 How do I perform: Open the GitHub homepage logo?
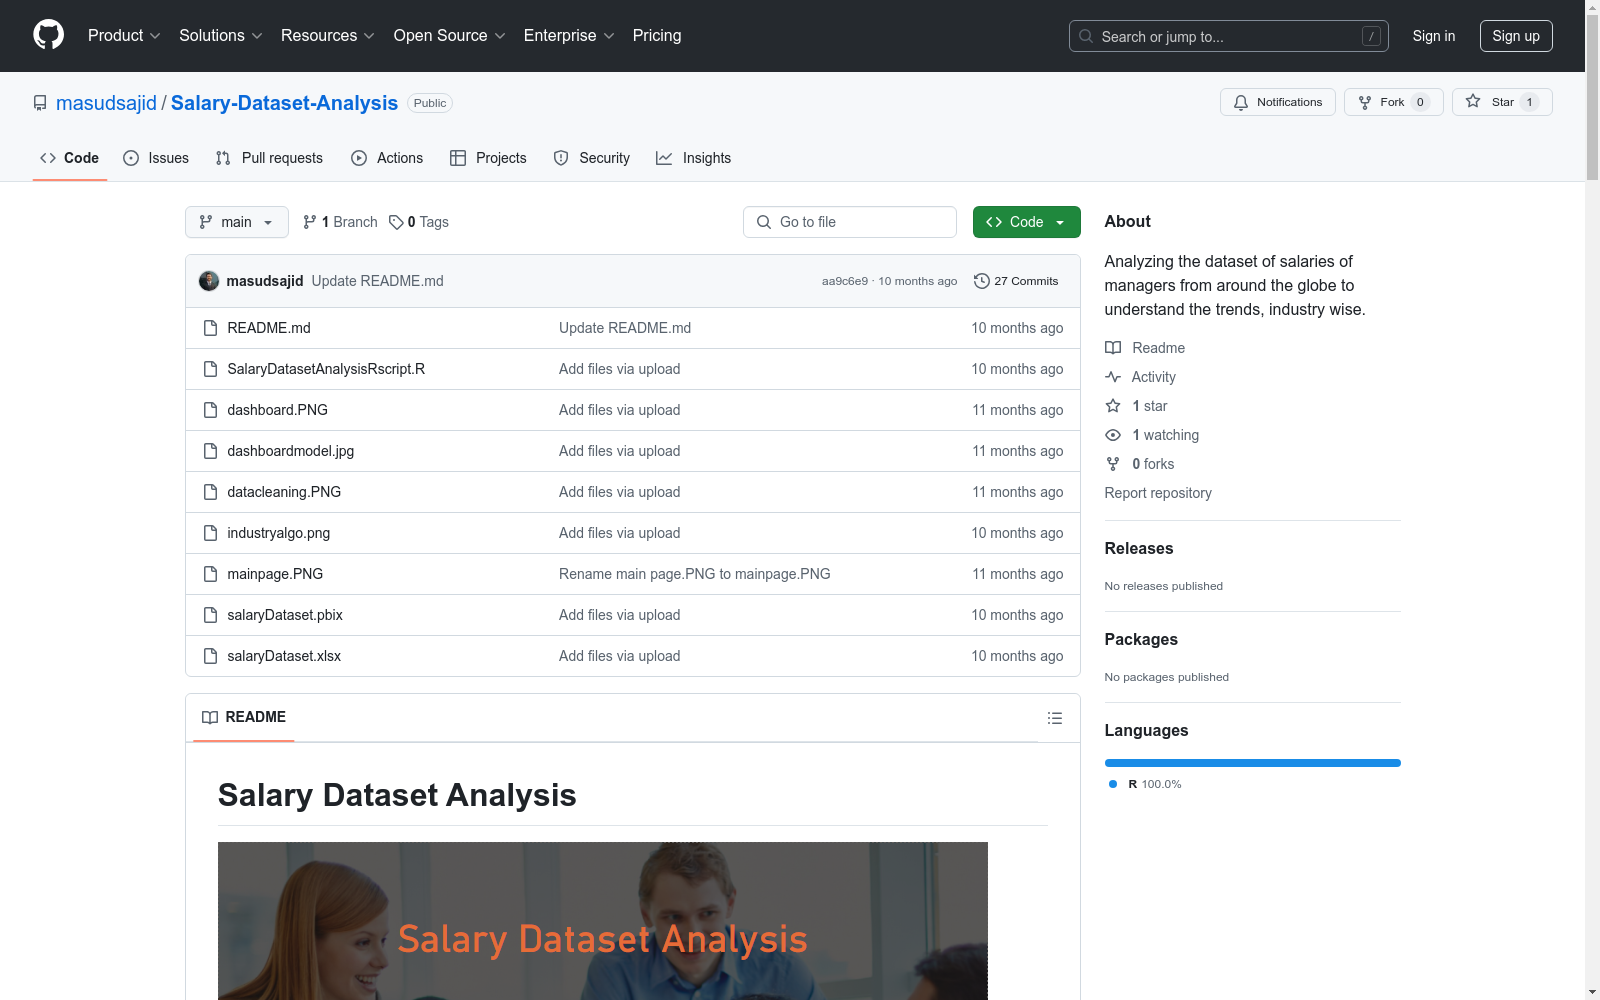tap(48, 35)
